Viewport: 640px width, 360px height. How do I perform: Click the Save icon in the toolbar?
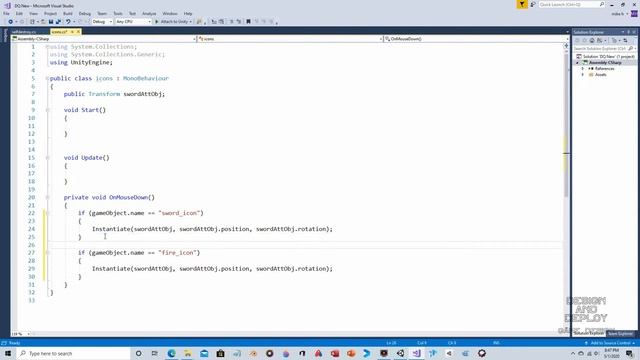coord(51,22)
